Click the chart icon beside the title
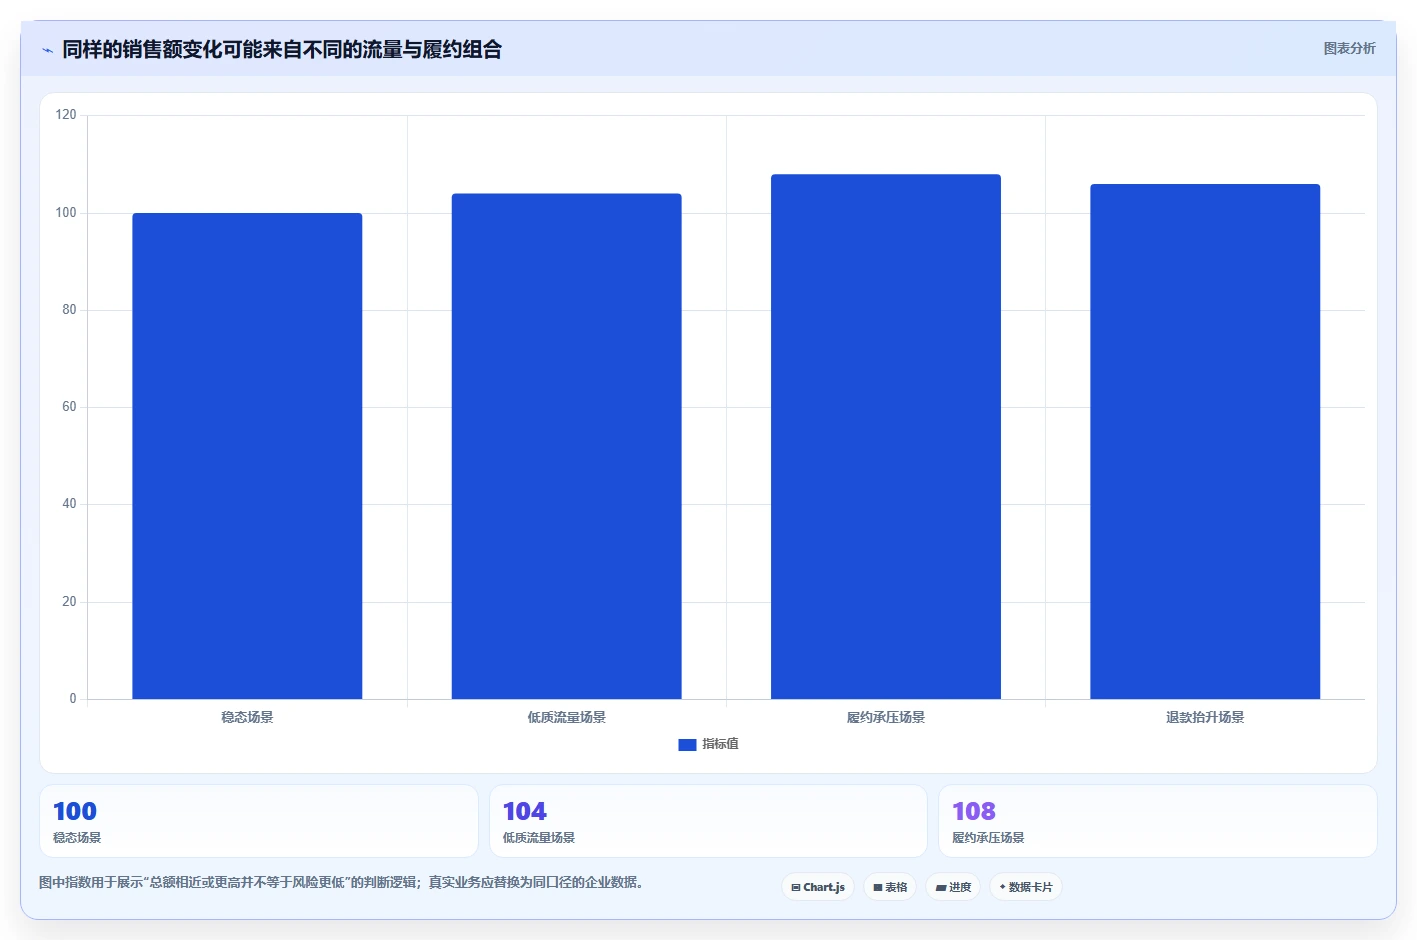Image resolution: width=1417 pixels, height=940 pixels. click(47, 50)
